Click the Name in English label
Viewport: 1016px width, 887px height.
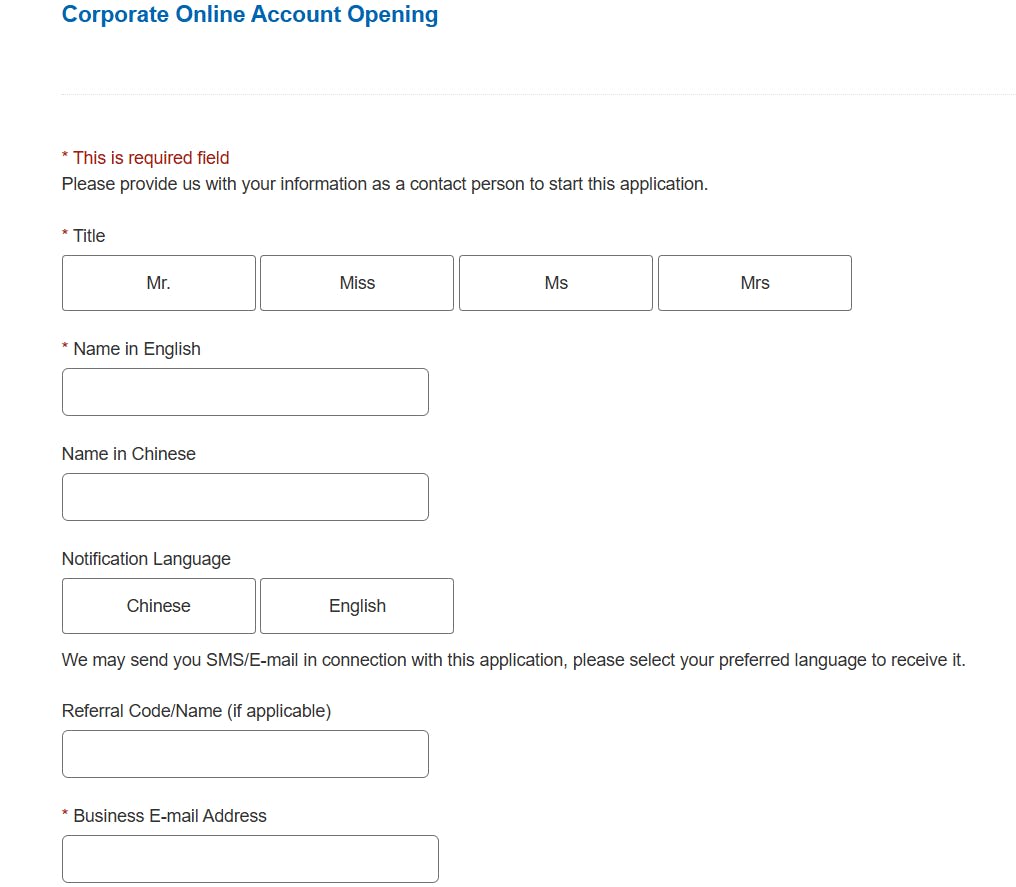[x=137, y=349]
